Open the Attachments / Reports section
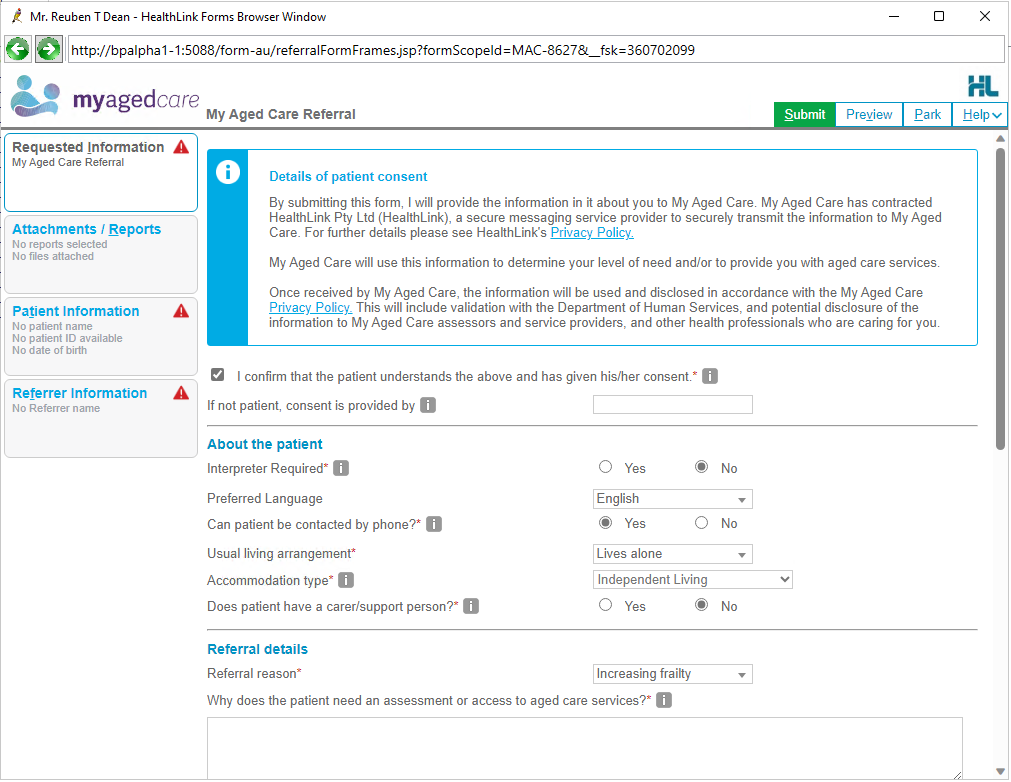1011x782 pixels. pos(101,255)
